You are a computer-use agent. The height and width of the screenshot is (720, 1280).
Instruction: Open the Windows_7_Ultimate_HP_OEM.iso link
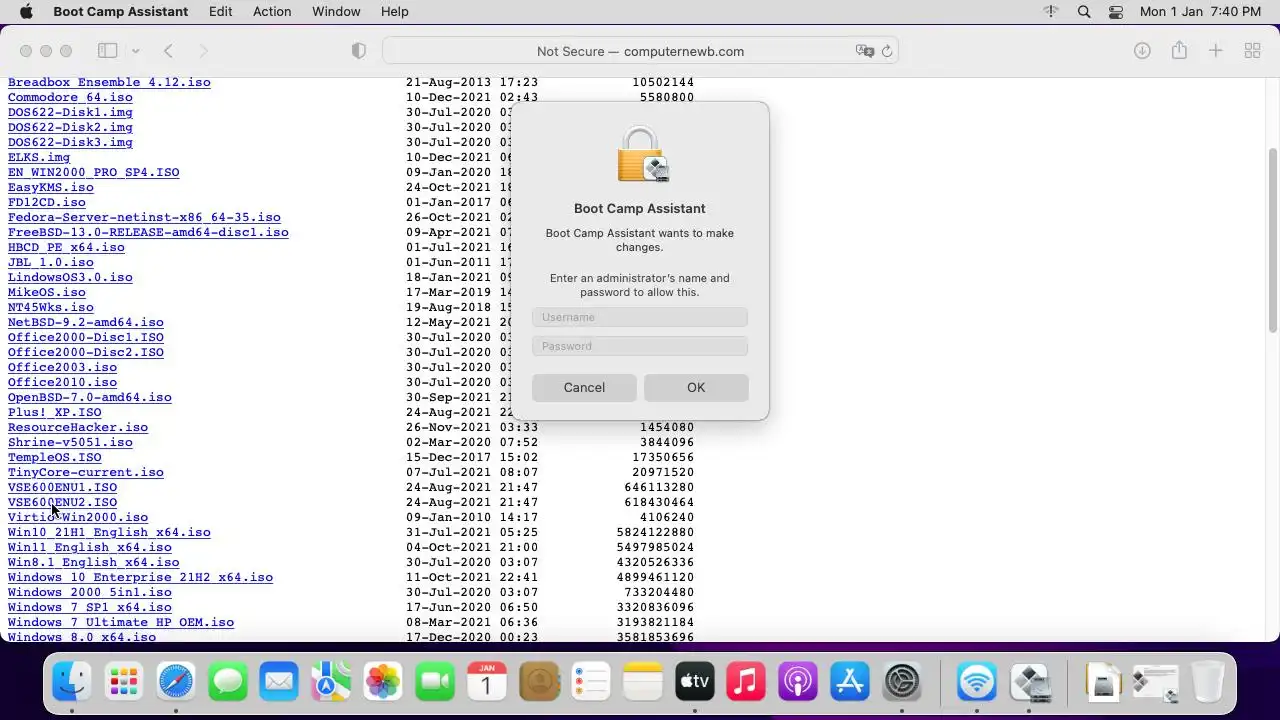point(121,622)
